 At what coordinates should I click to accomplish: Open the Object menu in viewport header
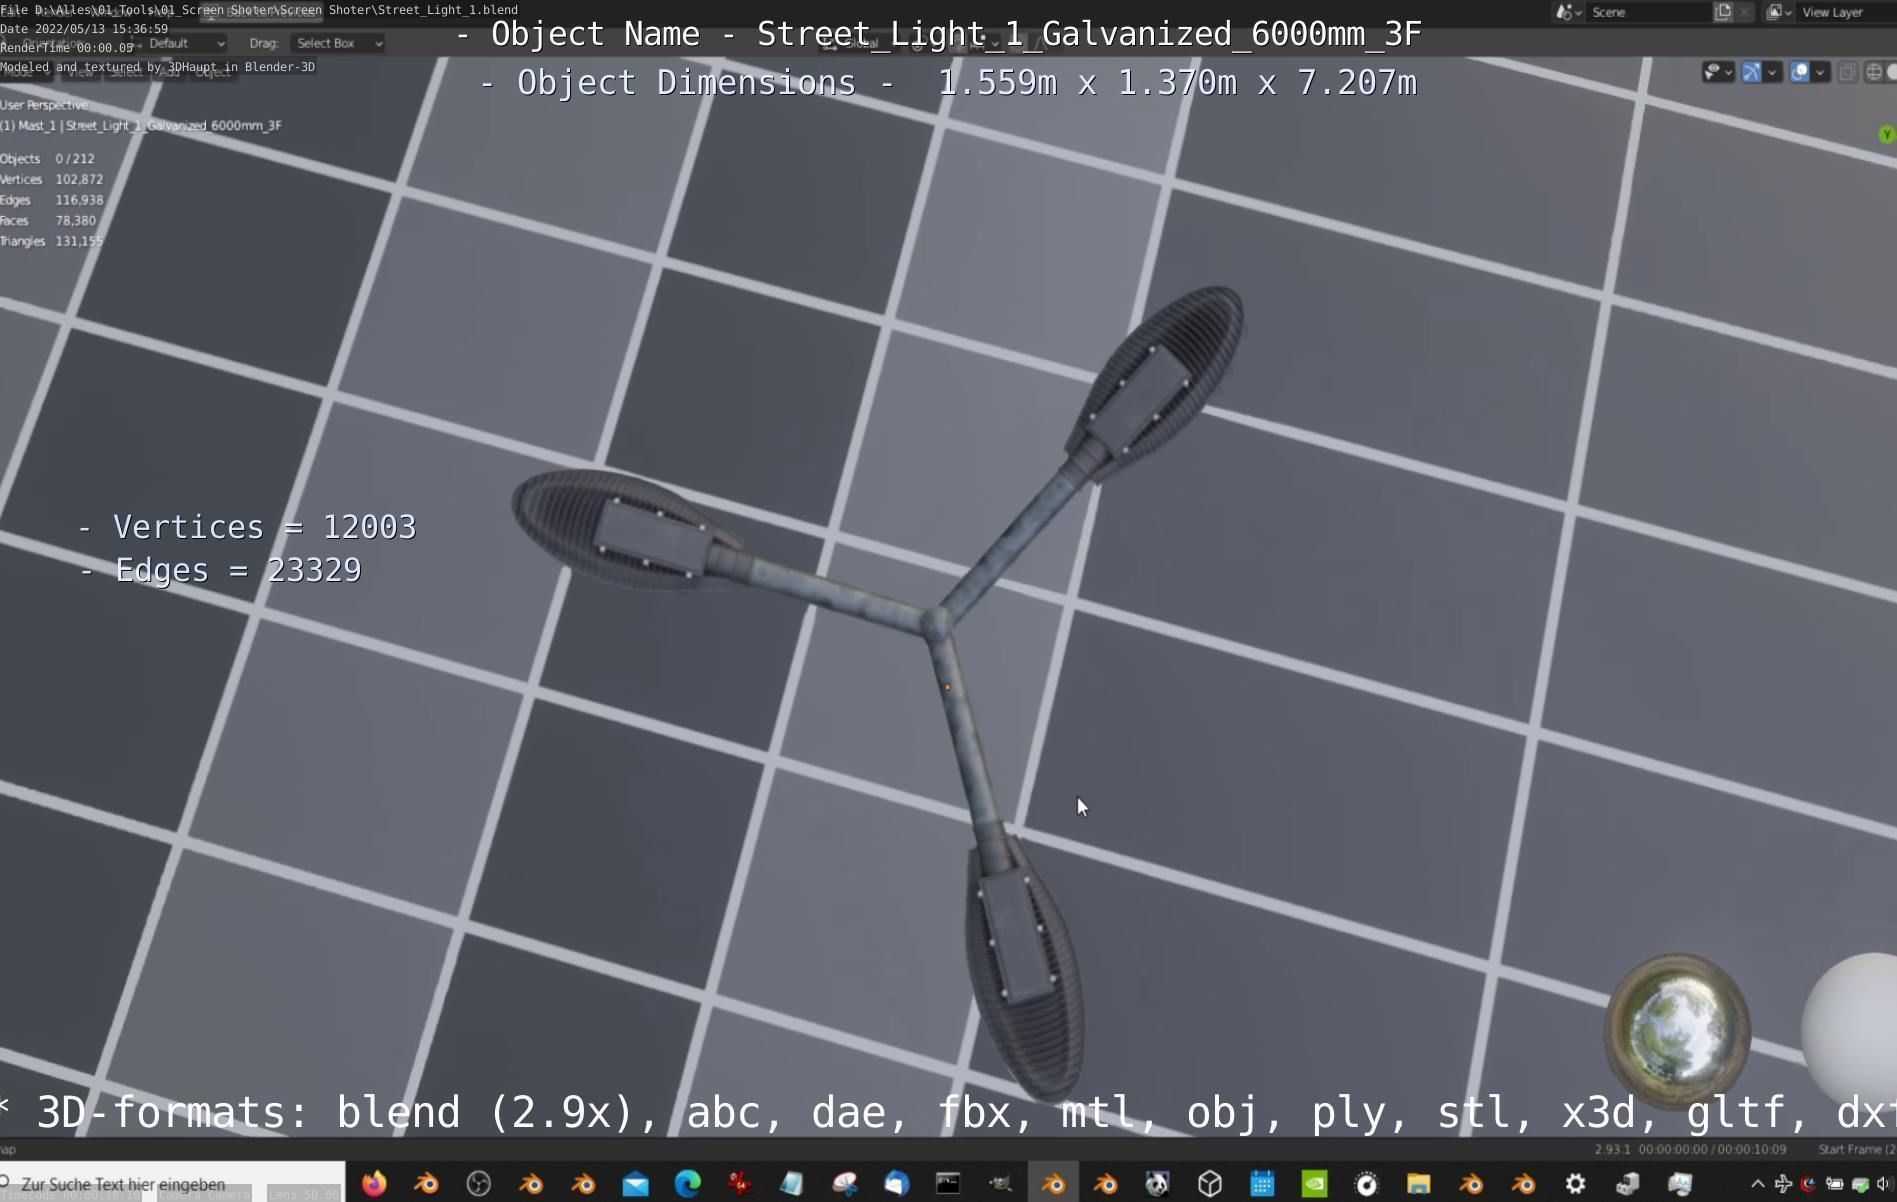[212, 72]
